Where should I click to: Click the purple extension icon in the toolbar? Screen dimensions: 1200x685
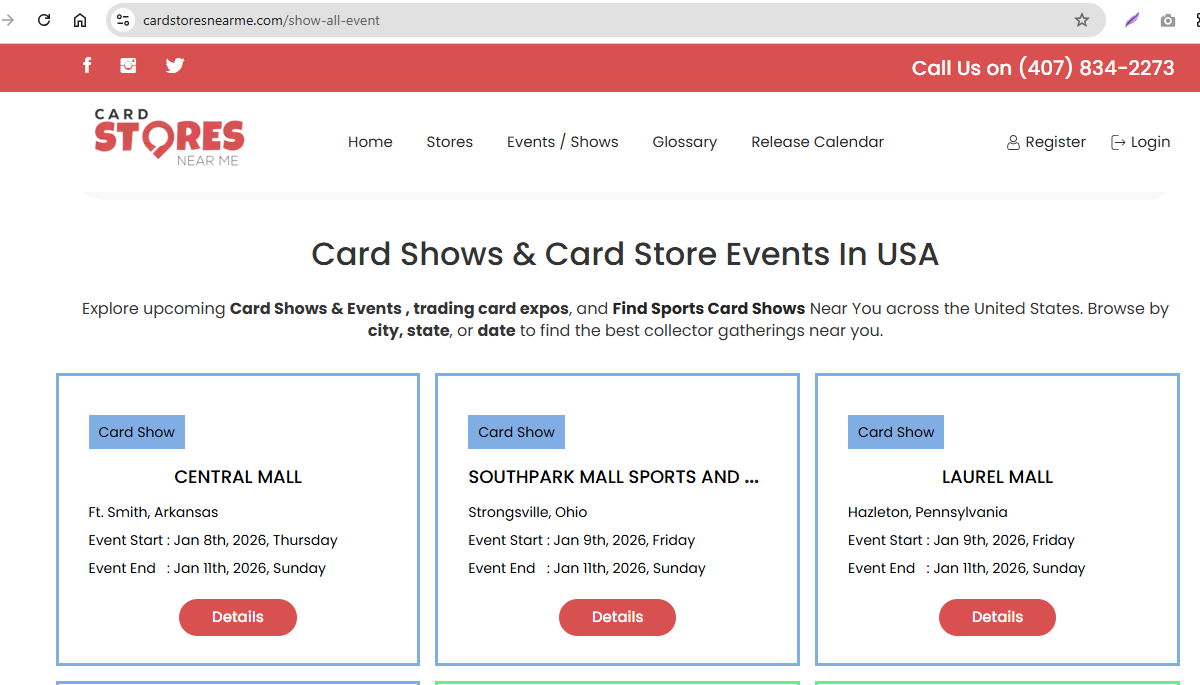pyautogui.click(x=1131, y=19)
